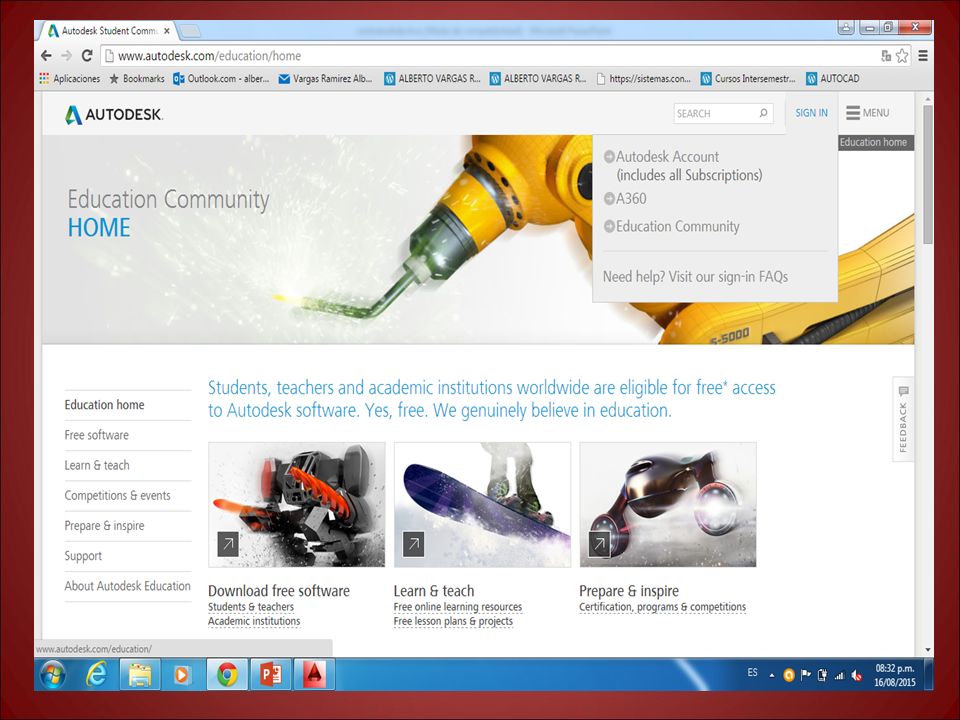Click the address bar URL field
Viewport: 960px width, 720px height.
click(x=490, y=56)
